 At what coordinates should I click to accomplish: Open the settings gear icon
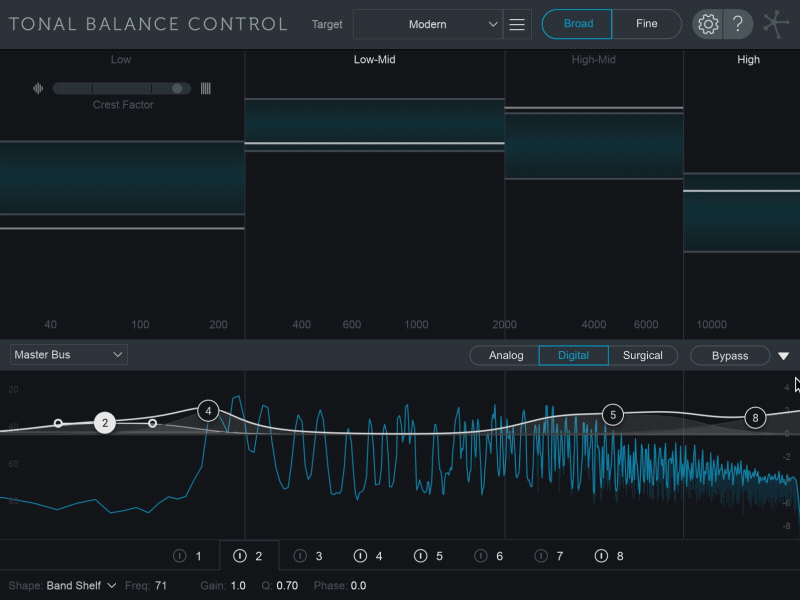tap(708, 24)
